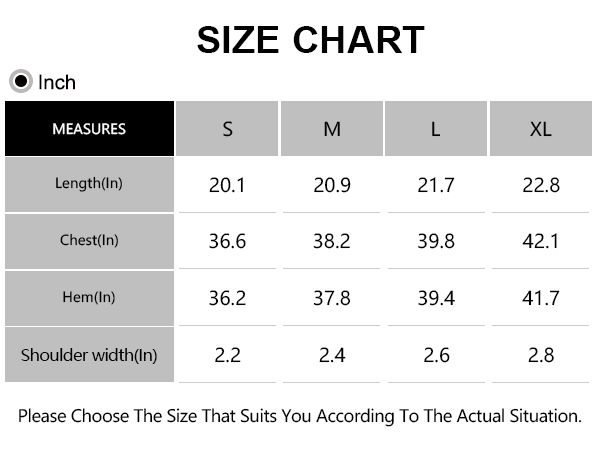Click the 37.8 hem value for M
This screenshot has height=450, width=600.
[x=332, y=298]
